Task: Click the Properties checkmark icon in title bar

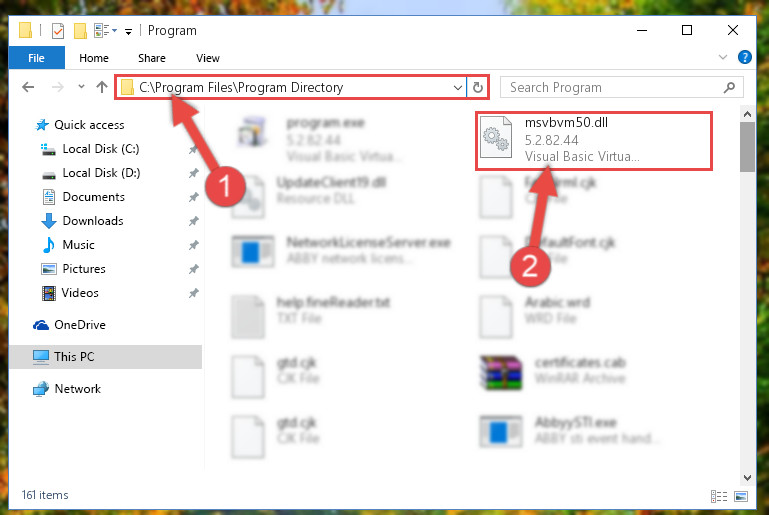Action: pos(58,30)
